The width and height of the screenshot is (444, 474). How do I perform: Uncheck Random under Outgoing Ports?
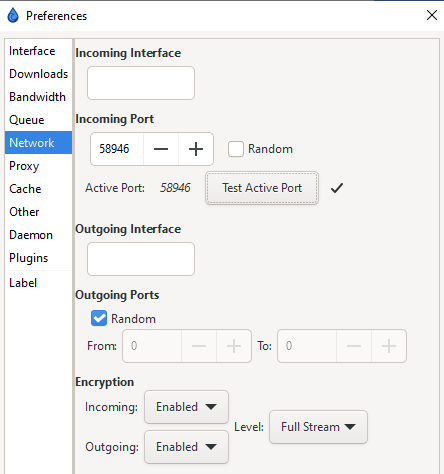pos(99,318)
